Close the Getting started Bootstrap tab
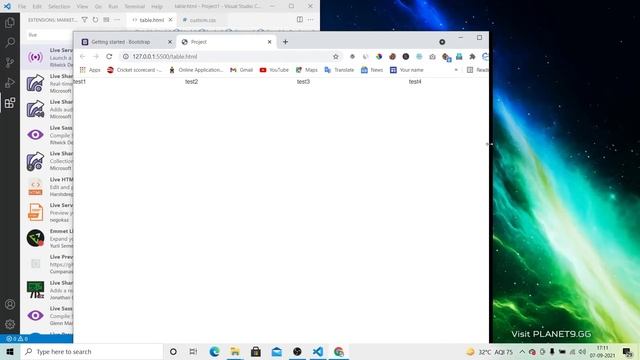 click(170, 42)
